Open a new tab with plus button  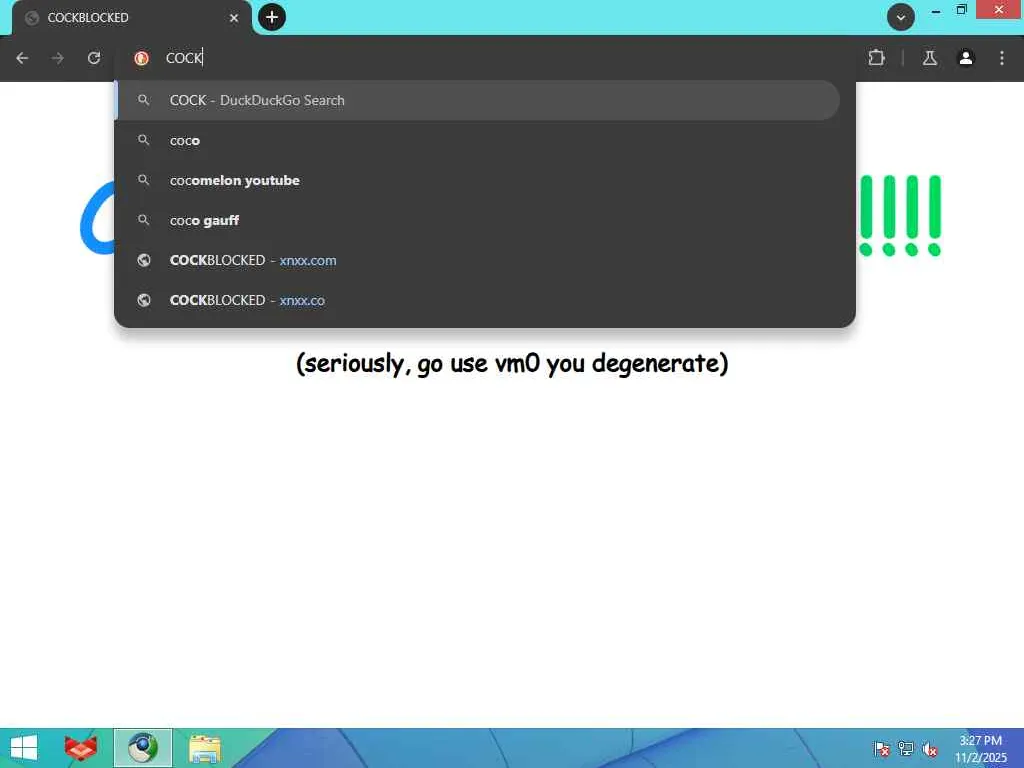click(272, 17)
